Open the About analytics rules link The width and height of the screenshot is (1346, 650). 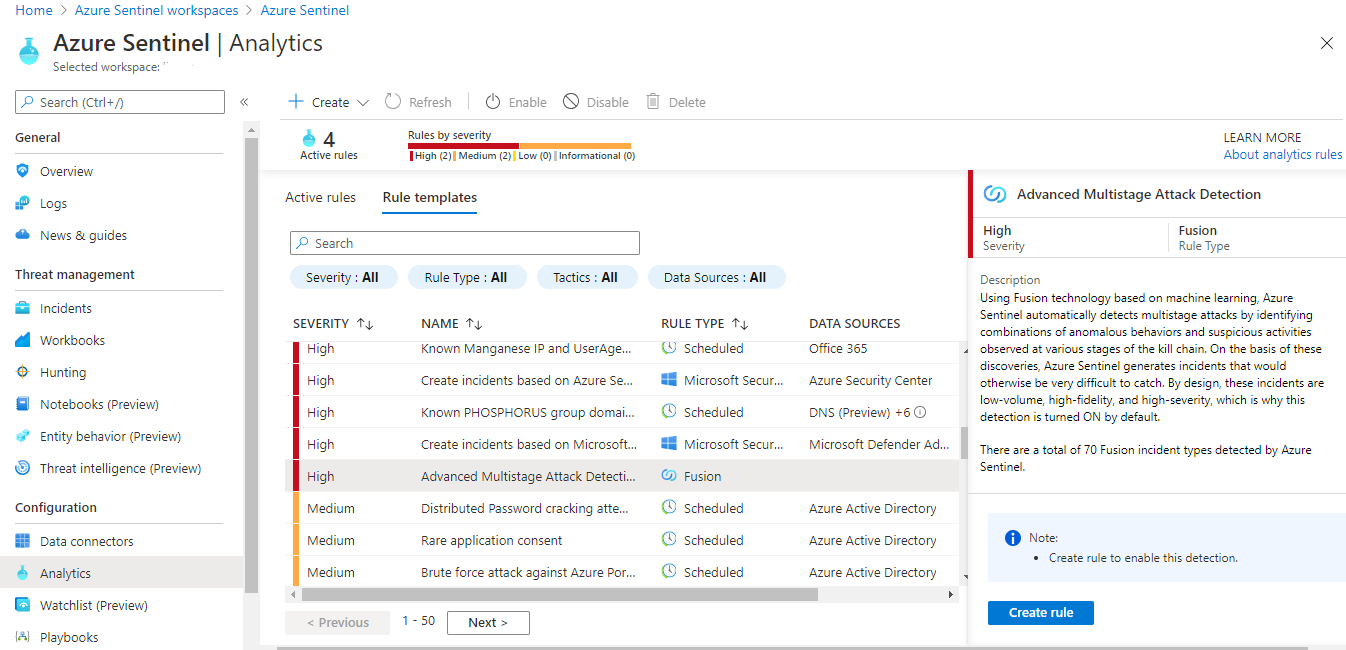click(x=1283, y=154)
